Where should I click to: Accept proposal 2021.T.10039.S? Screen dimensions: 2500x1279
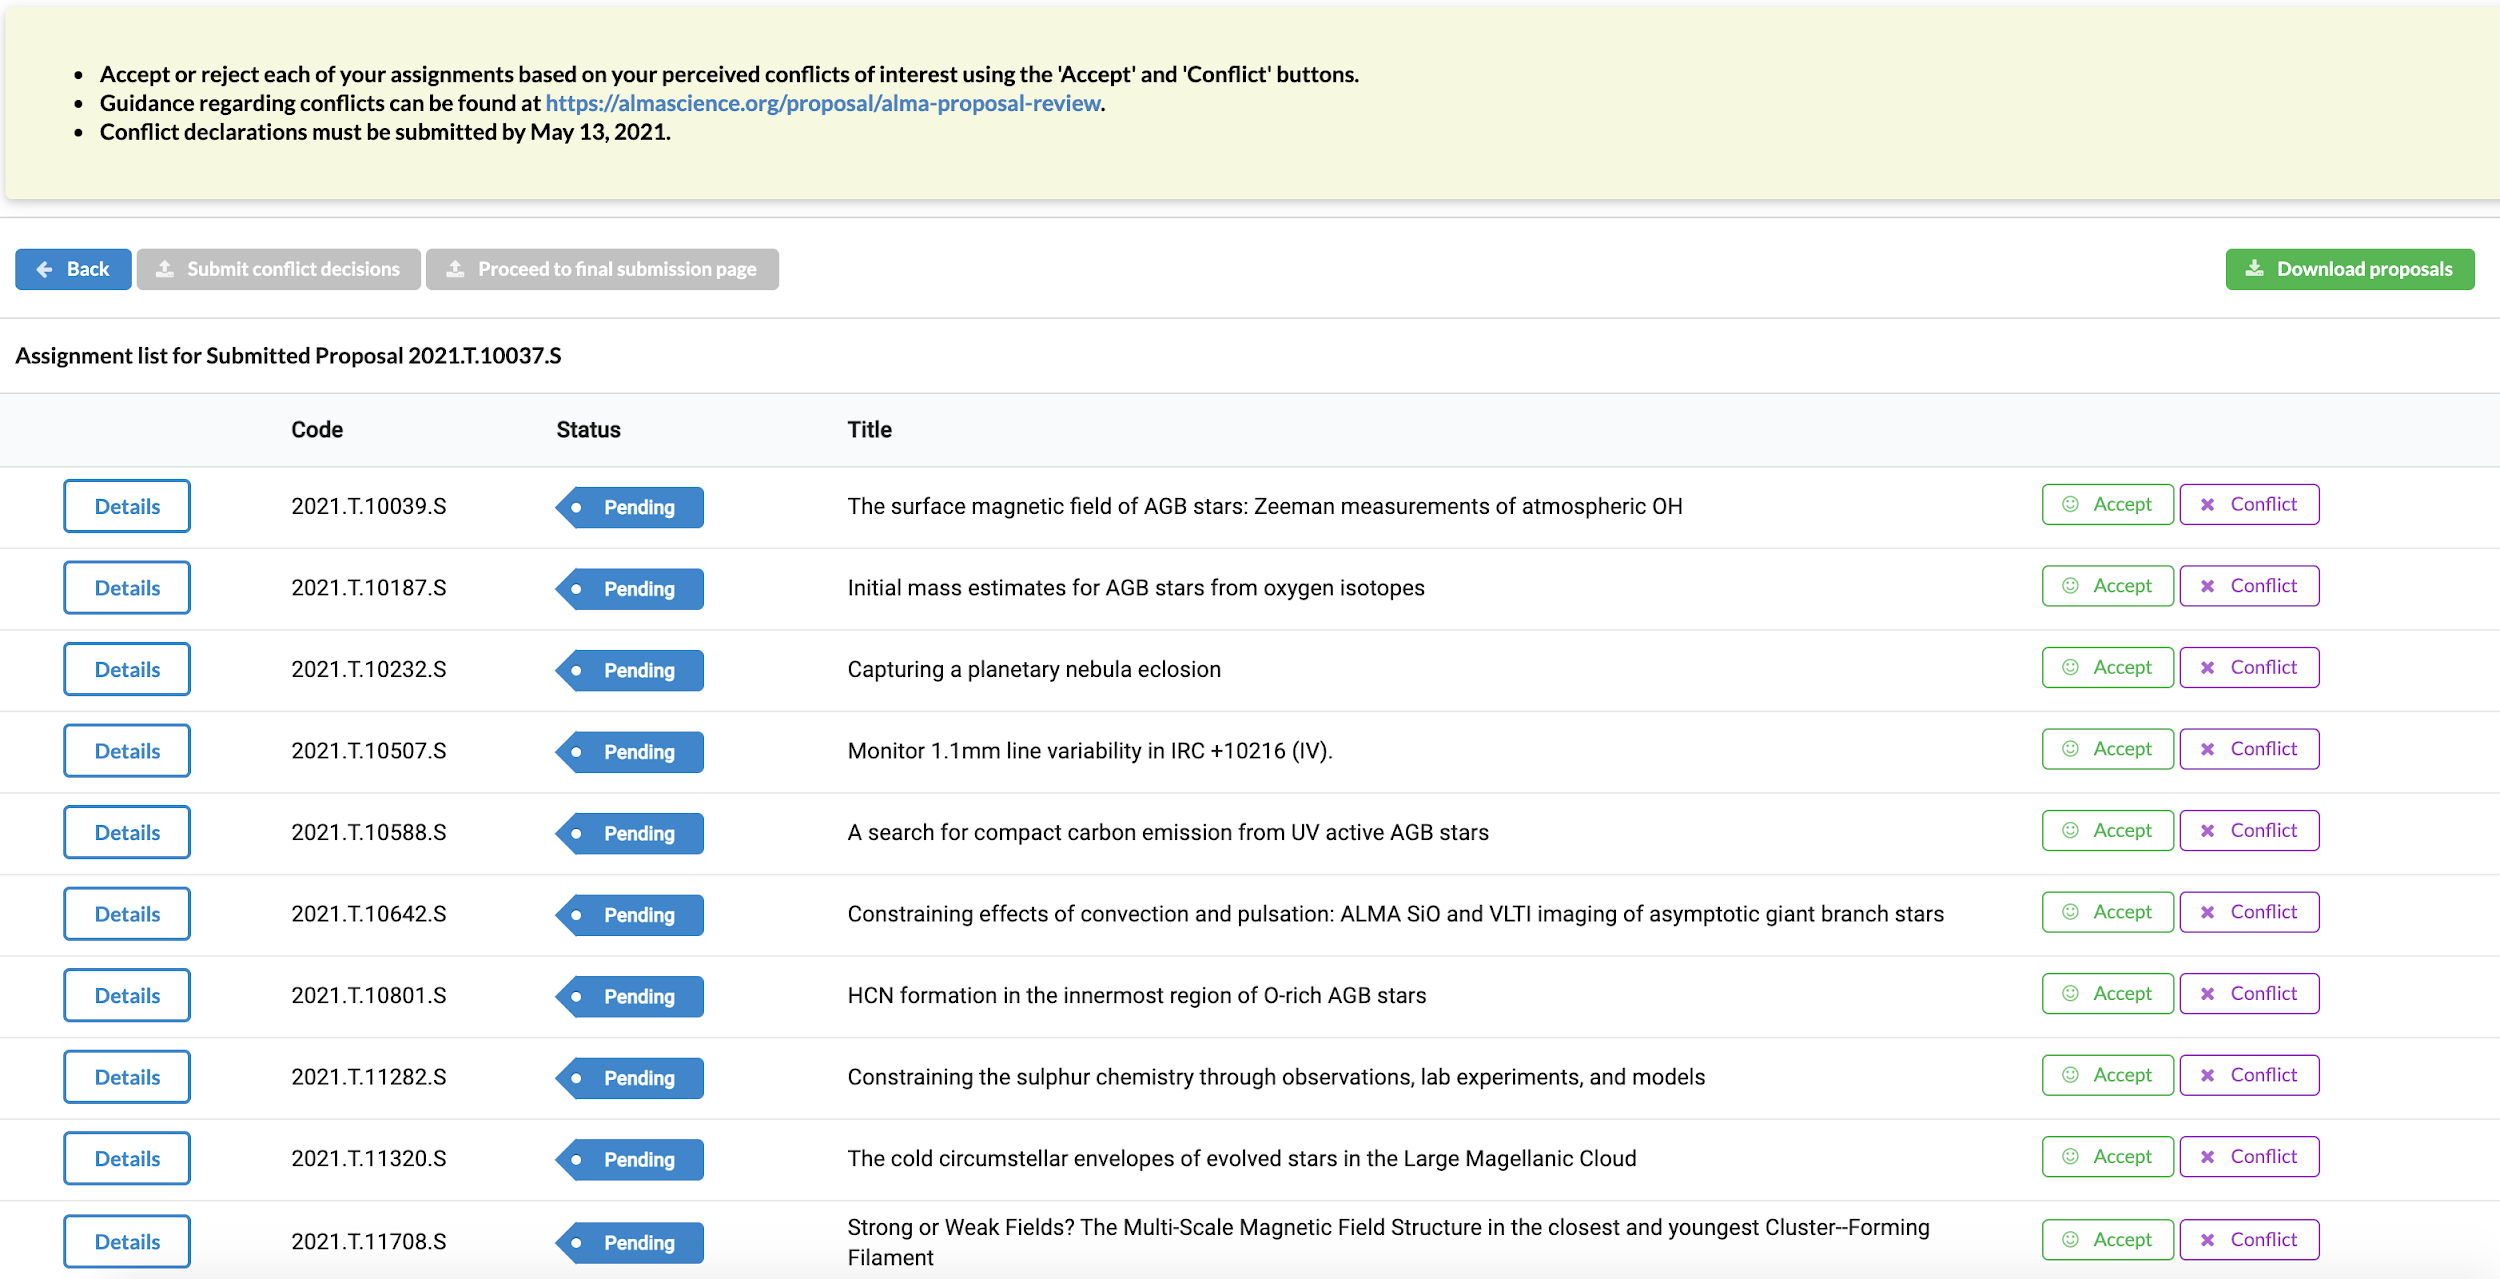[x=2107, y=504]
